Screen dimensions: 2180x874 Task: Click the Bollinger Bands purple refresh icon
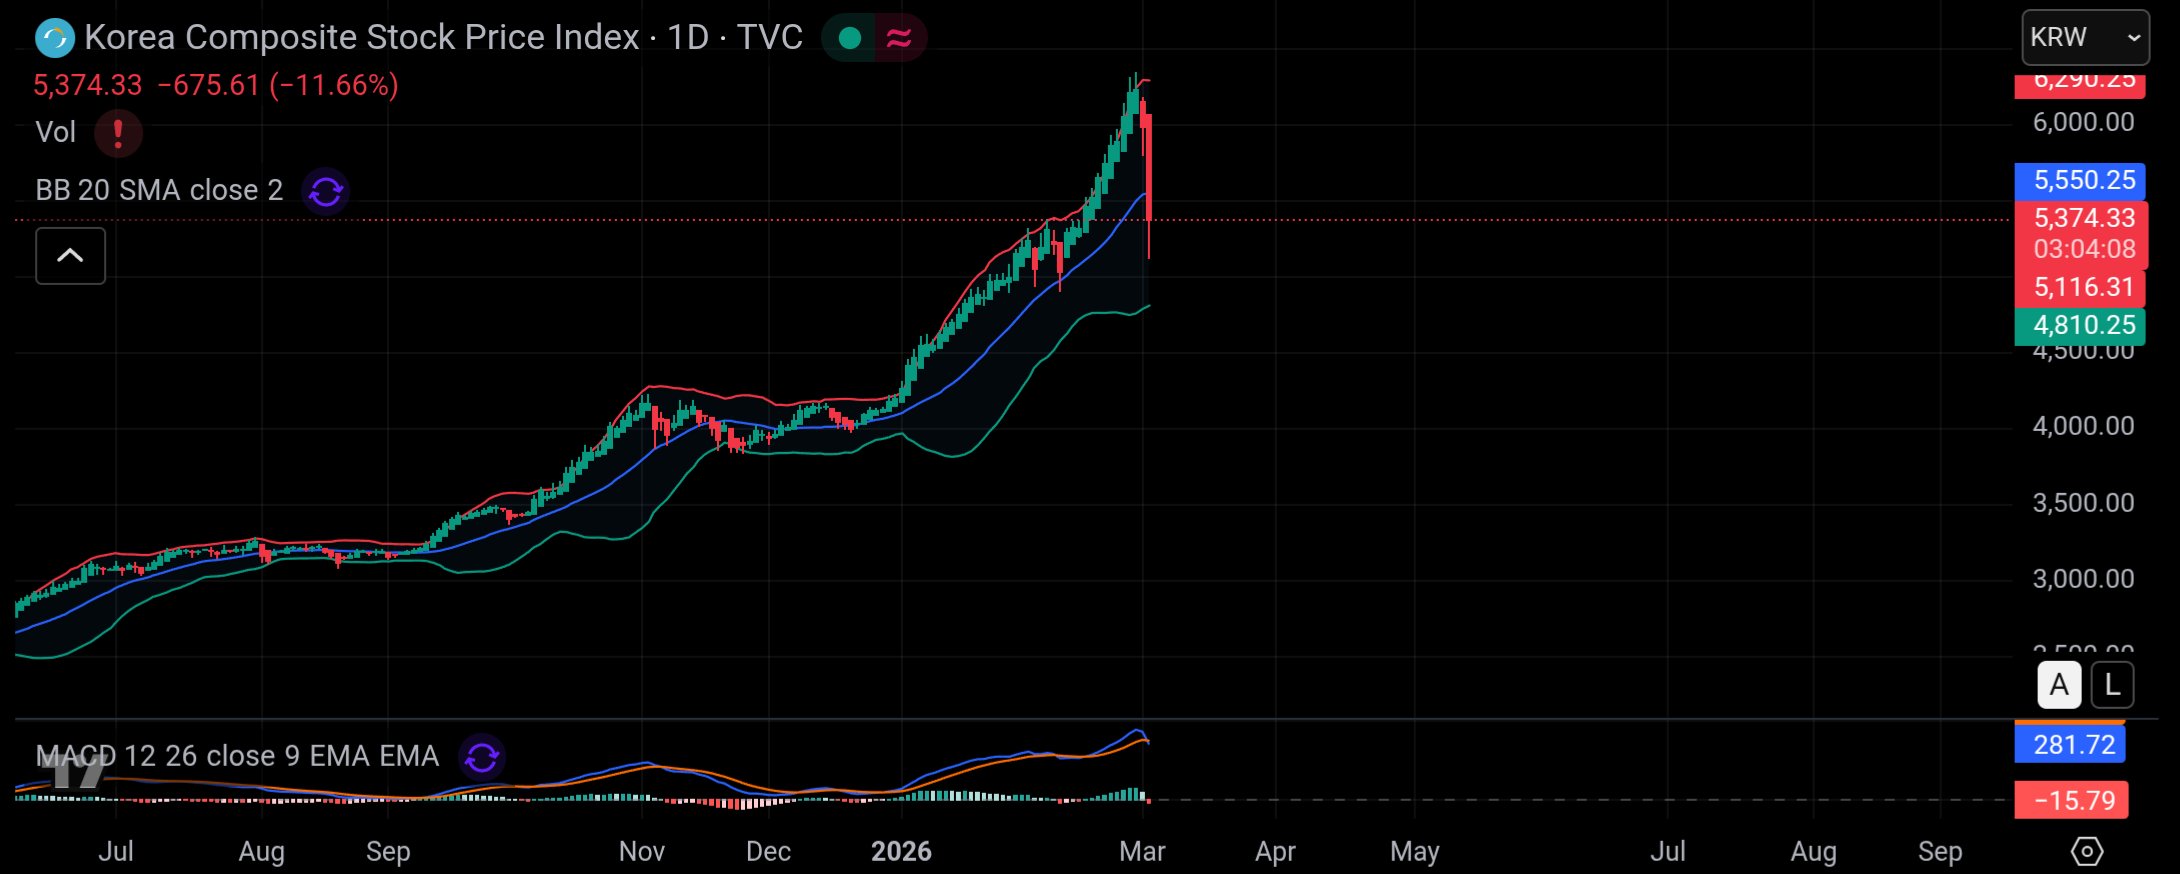pos(325,191)
